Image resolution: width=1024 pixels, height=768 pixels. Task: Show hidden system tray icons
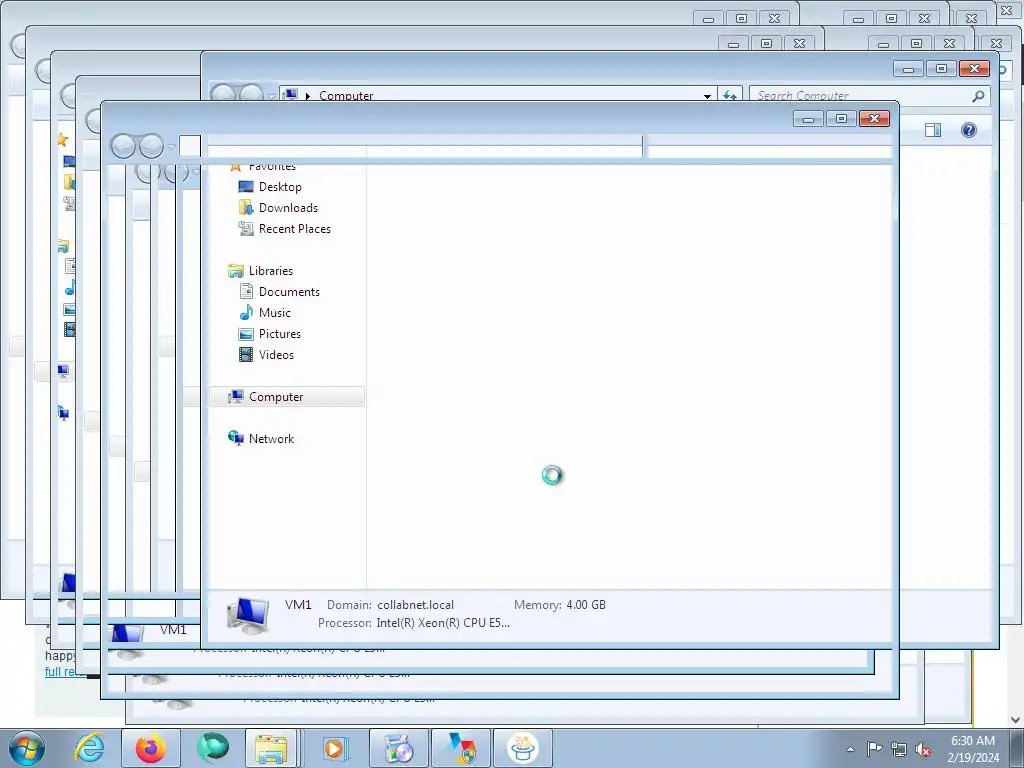850,749
